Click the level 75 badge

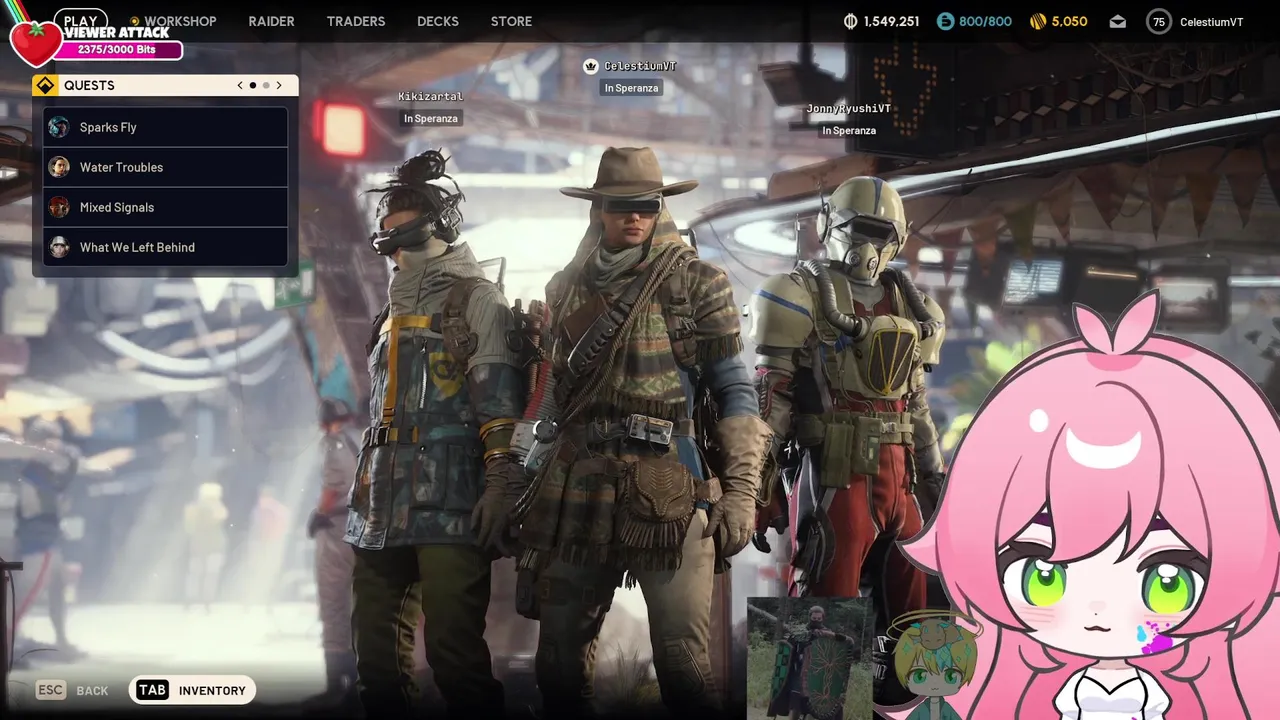coord(1159,21)
